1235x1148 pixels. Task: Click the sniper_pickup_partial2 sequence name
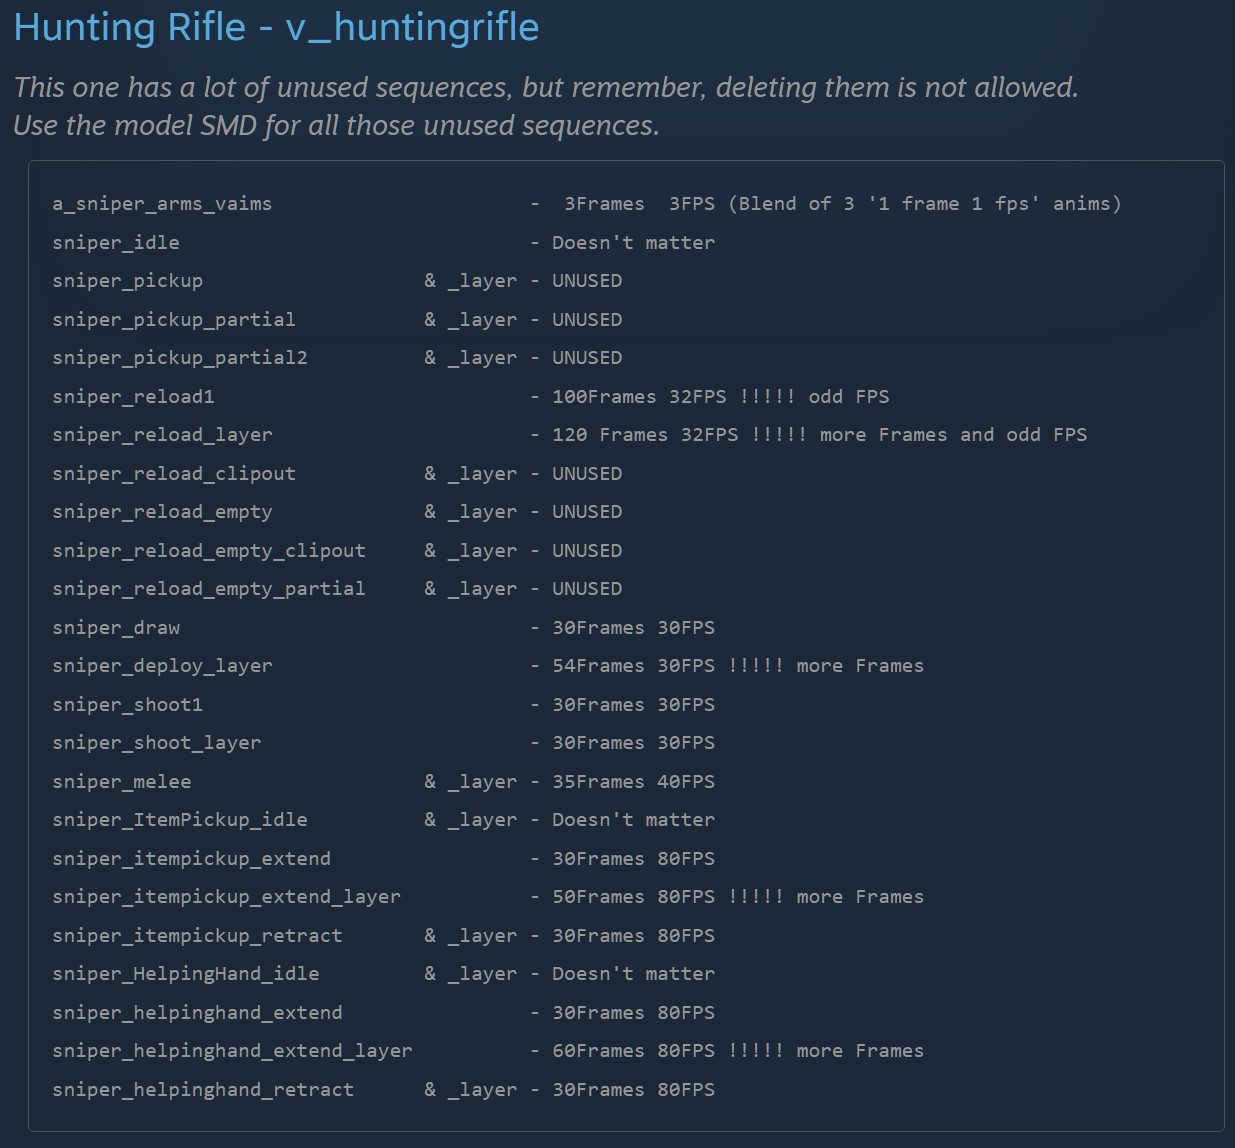[x=180, y=358]
